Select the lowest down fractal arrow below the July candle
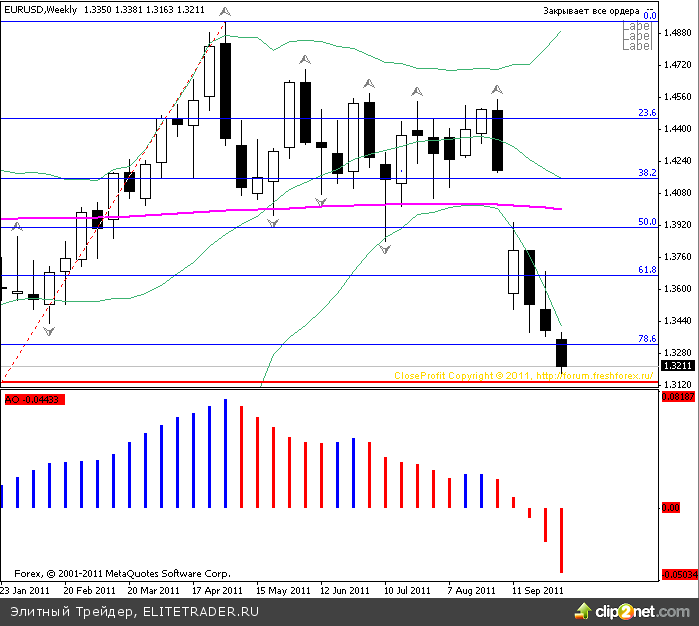The image size is (699, 626). [x=385, y=246]
